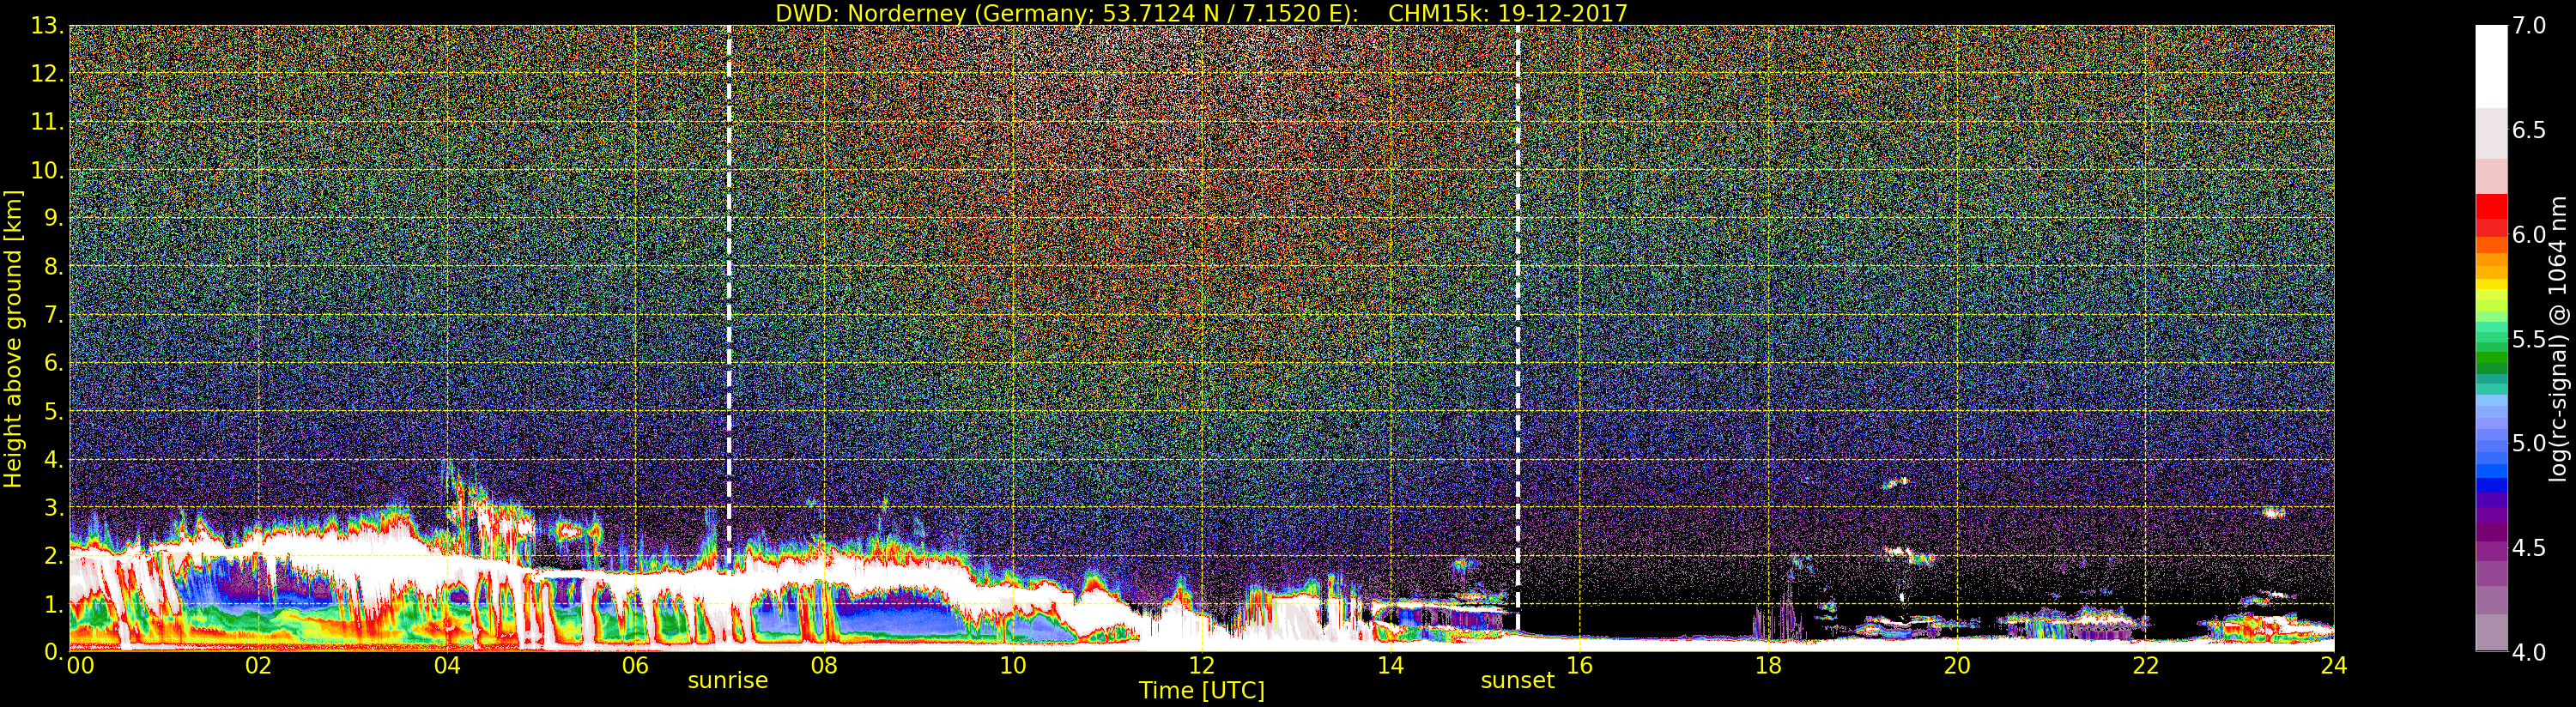Click the cloud spike reaching 4 km at 04 UTC
This screenshot has width=2576, height=707.
(x=448, y=480)
